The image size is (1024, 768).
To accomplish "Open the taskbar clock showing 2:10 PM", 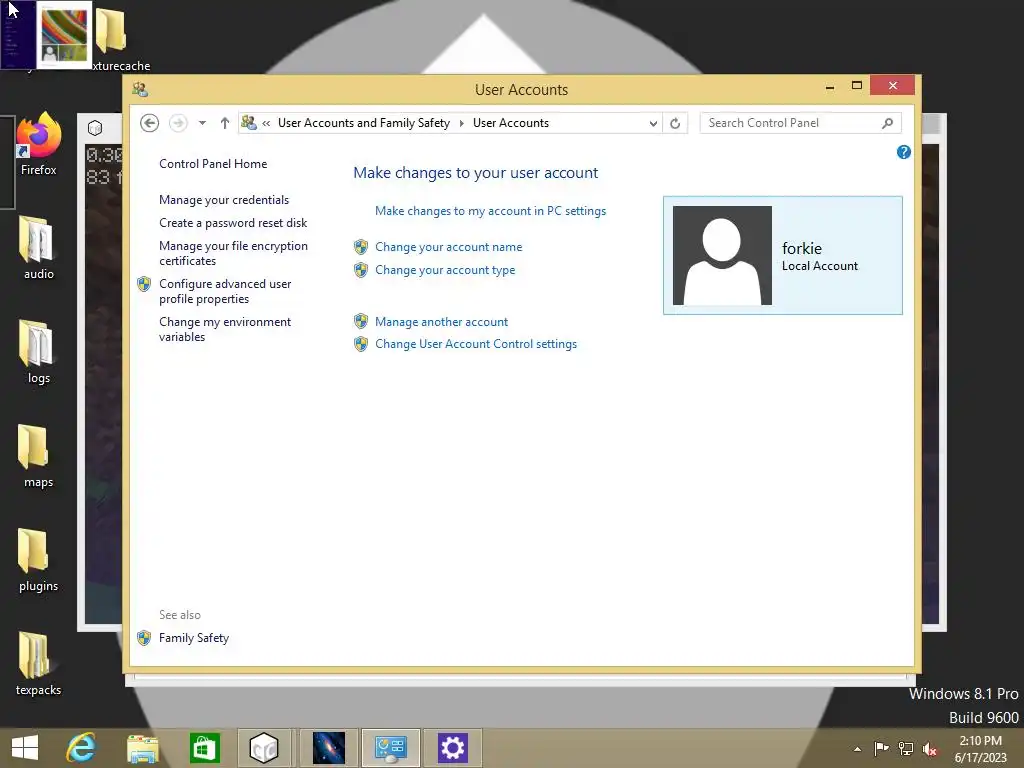I will [980, 749].
